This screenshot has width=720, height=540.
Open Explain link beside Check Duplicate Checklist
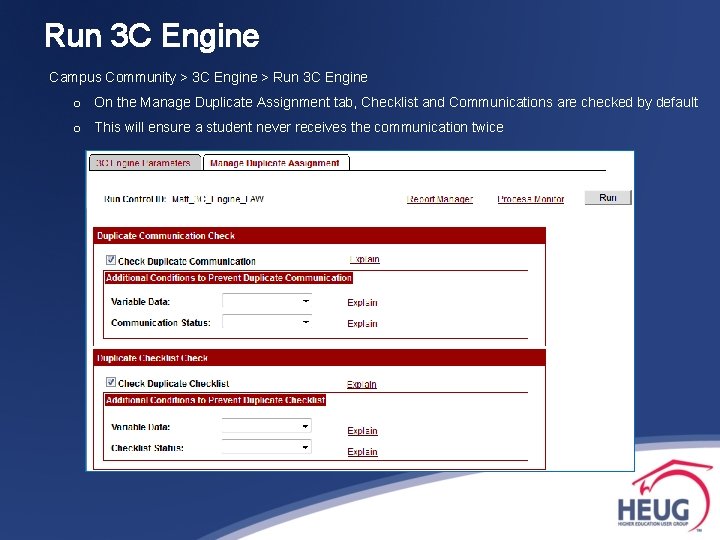(362, 384)
